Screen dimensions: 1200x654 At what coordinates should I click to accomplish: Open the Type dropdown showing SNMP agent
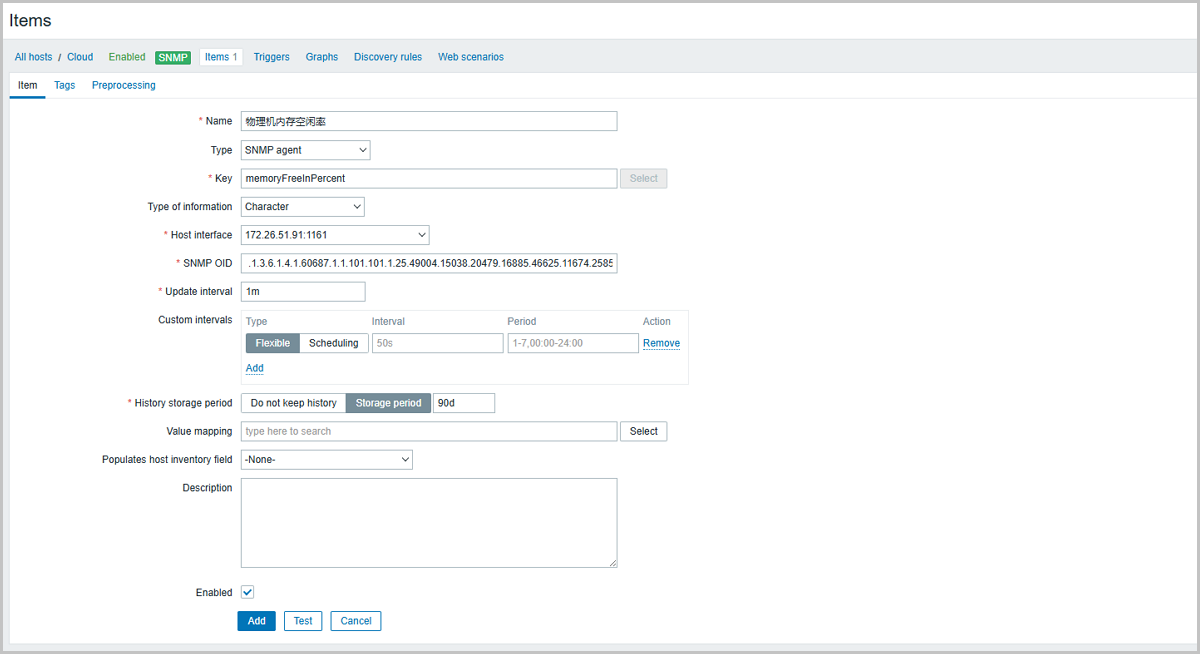click(305, 149)
